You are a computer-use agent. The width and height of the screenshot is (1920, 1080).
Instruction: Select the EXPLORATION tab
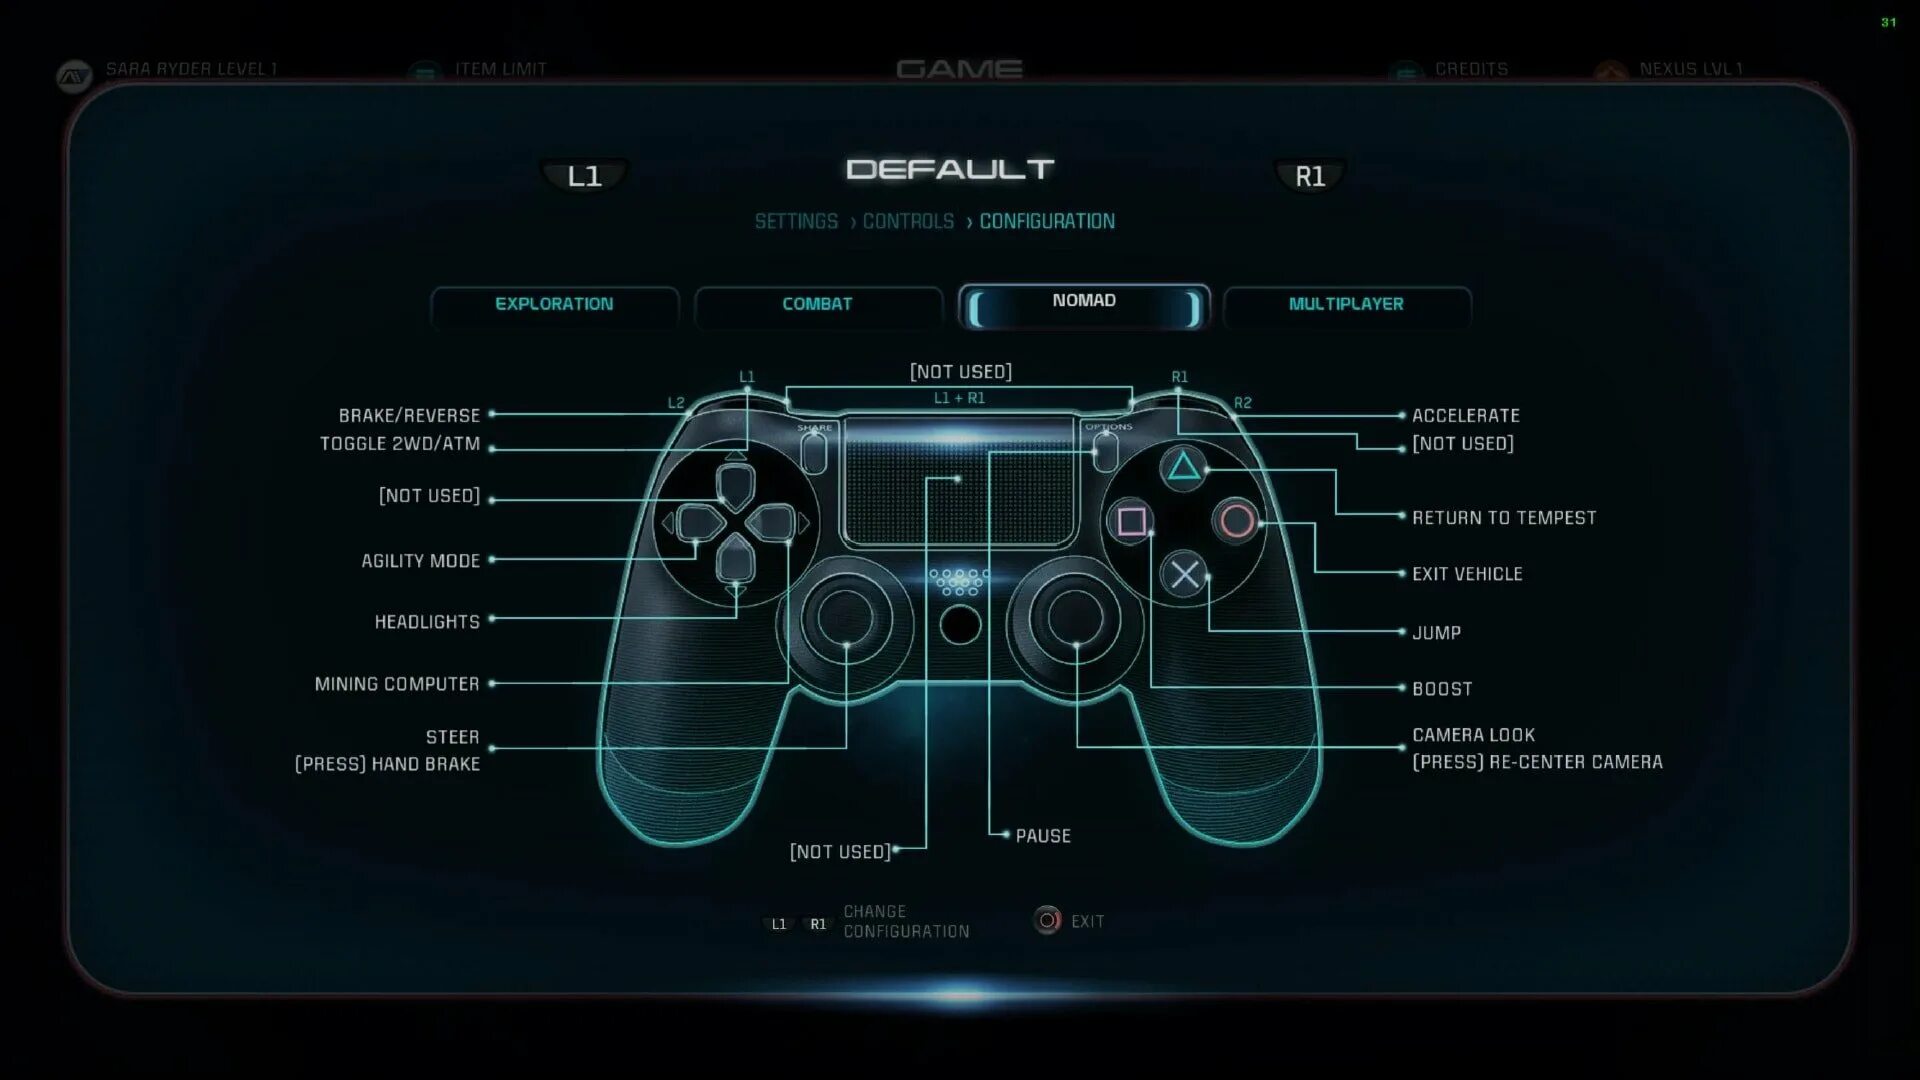click(x=555, y=303)
